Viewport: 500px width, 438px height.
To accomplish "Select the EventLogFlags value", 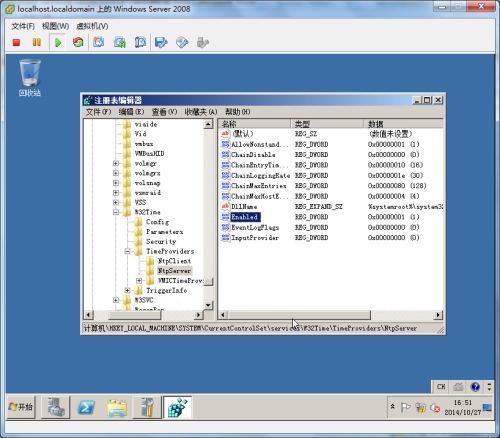I will tap(255, 227).
